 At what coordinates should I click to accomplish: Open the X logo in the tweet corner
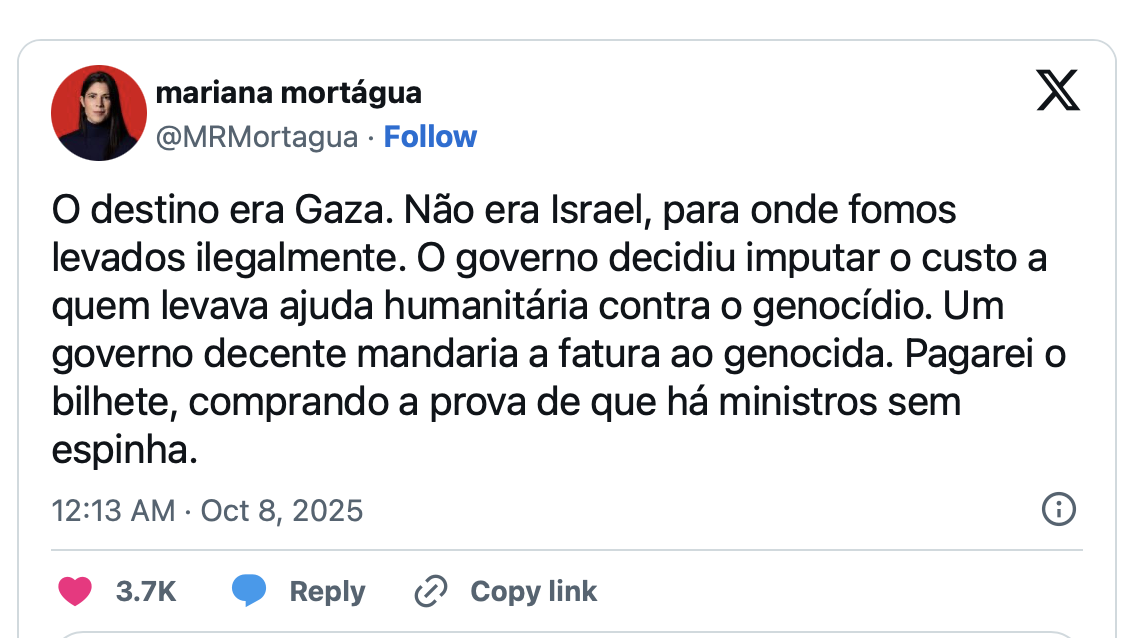click(1058, 93)
